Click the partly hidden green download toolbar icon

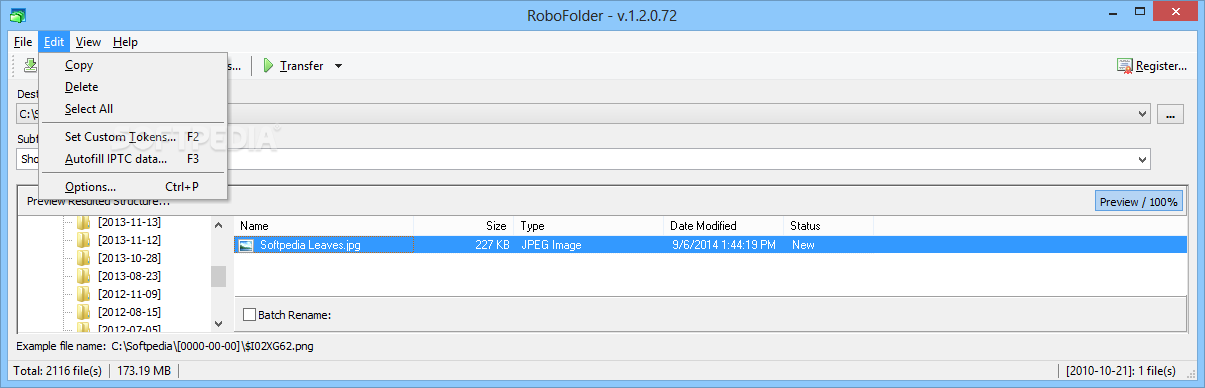pyautogui.click(x=30, y=66)
